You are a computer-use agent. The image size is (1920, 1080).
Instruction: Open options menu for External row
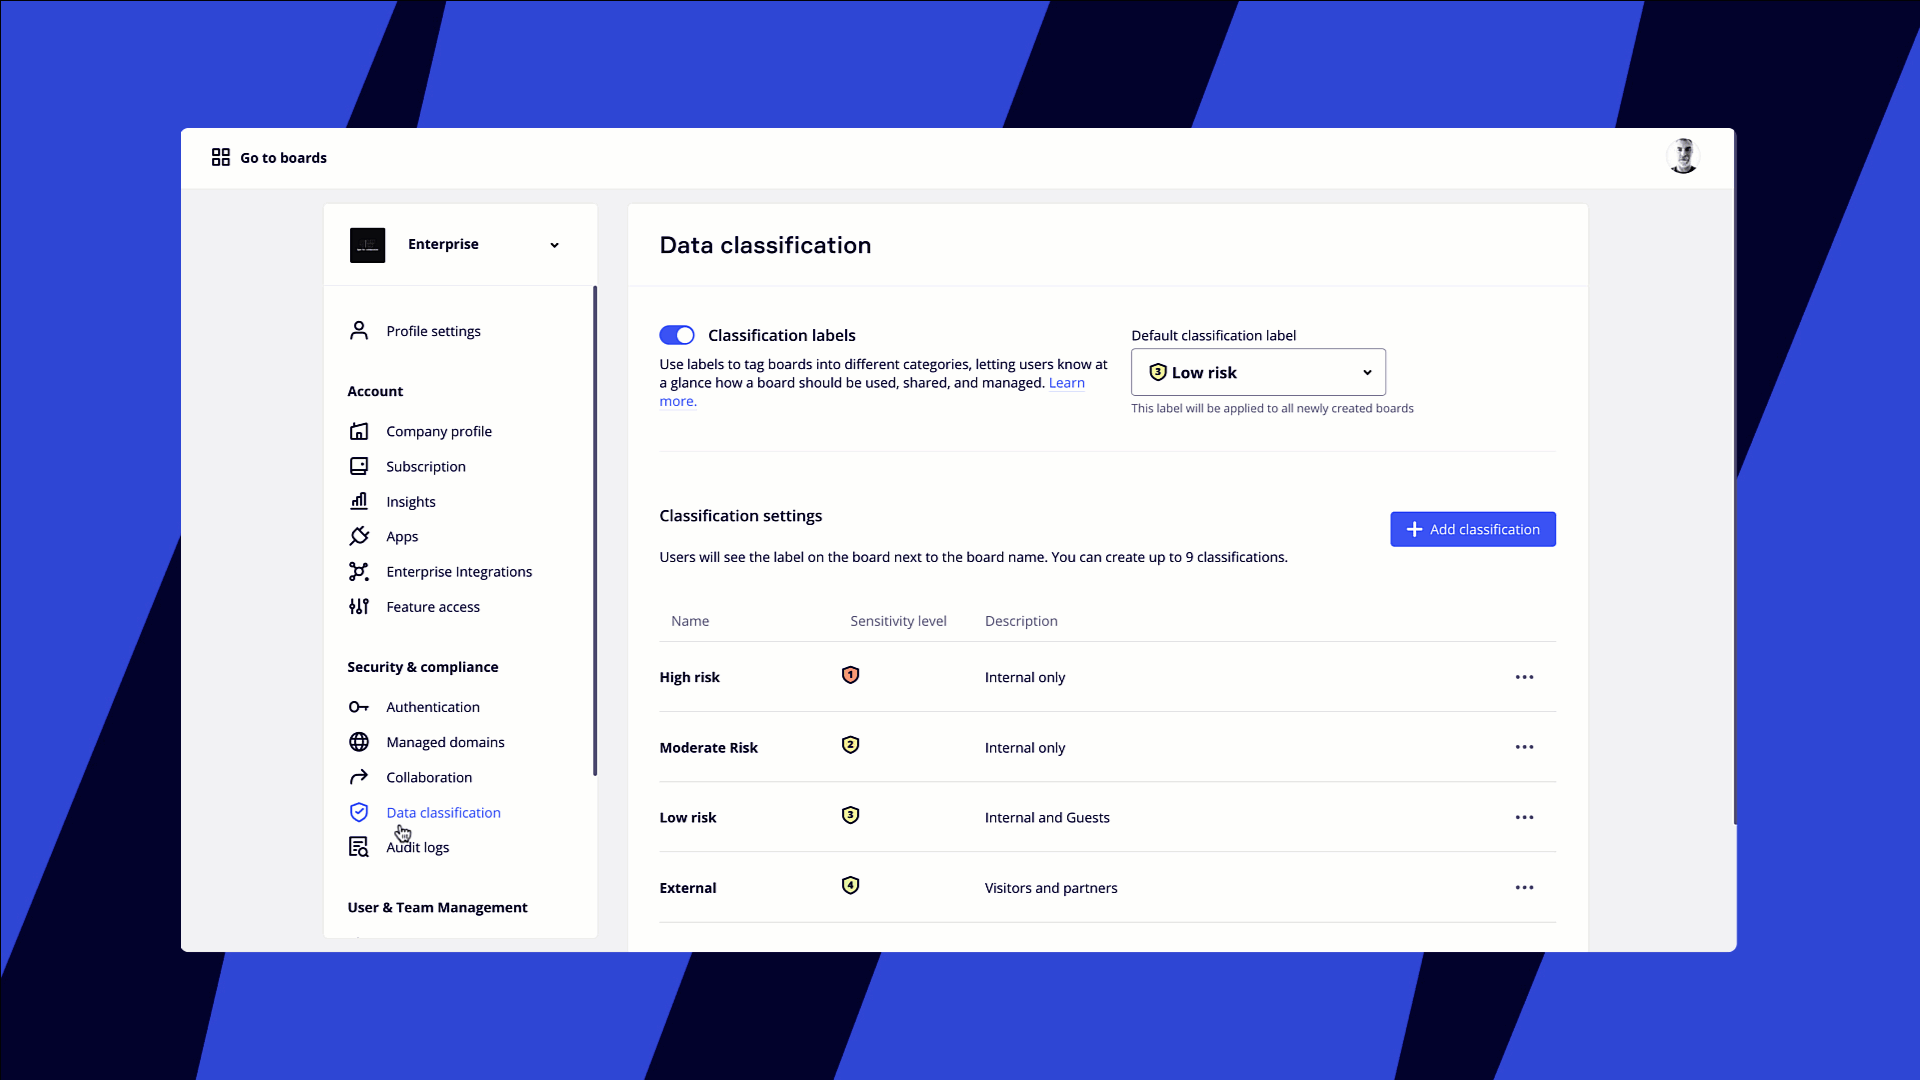click(x=1524, y=887)
